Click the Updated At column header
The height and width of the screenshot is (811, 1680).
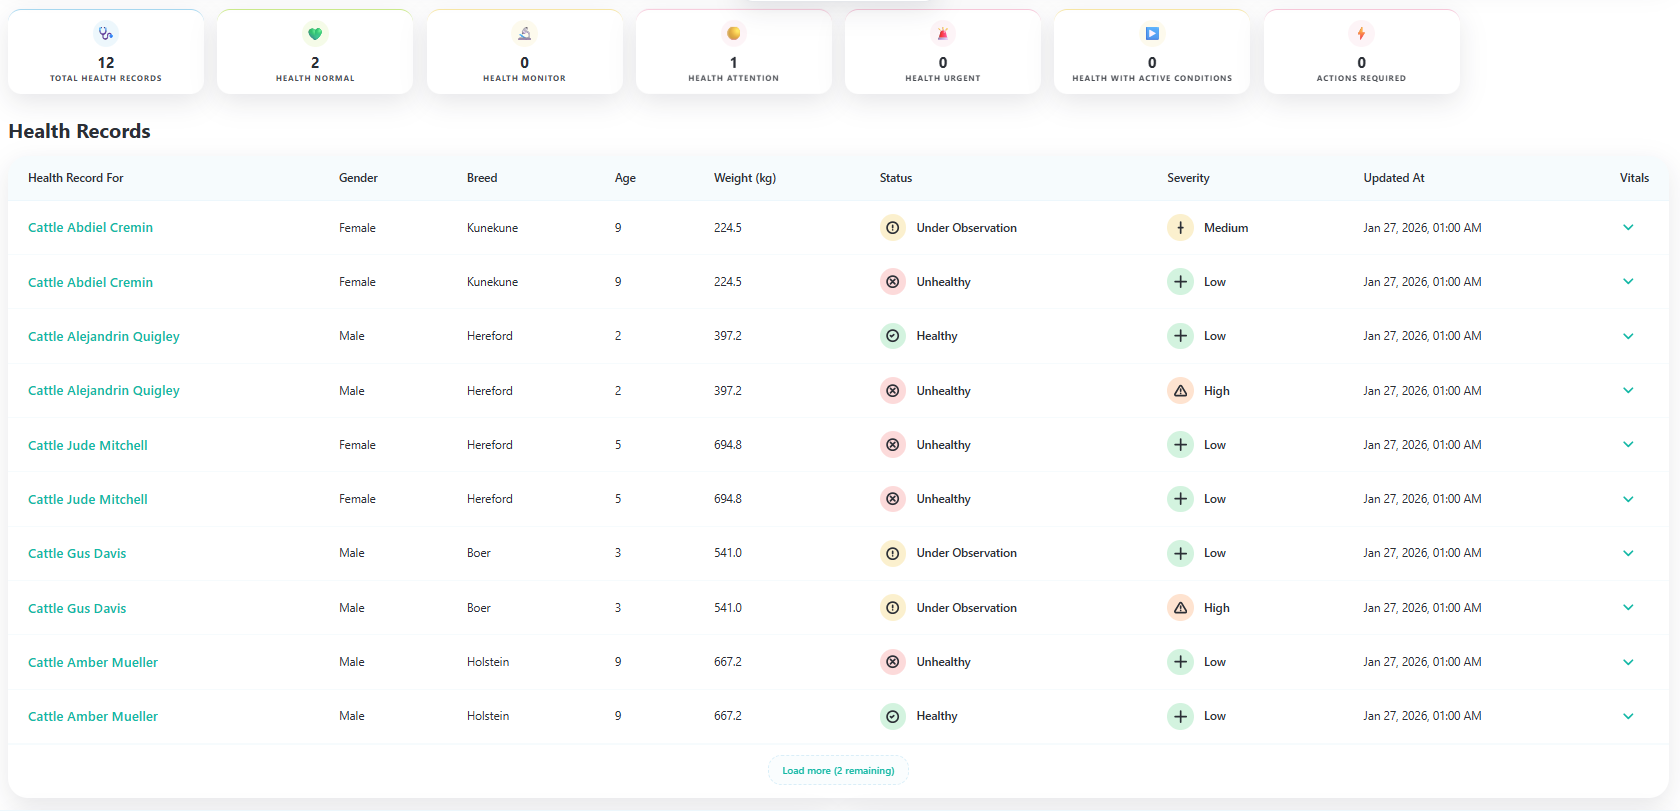coord(1393,178)
